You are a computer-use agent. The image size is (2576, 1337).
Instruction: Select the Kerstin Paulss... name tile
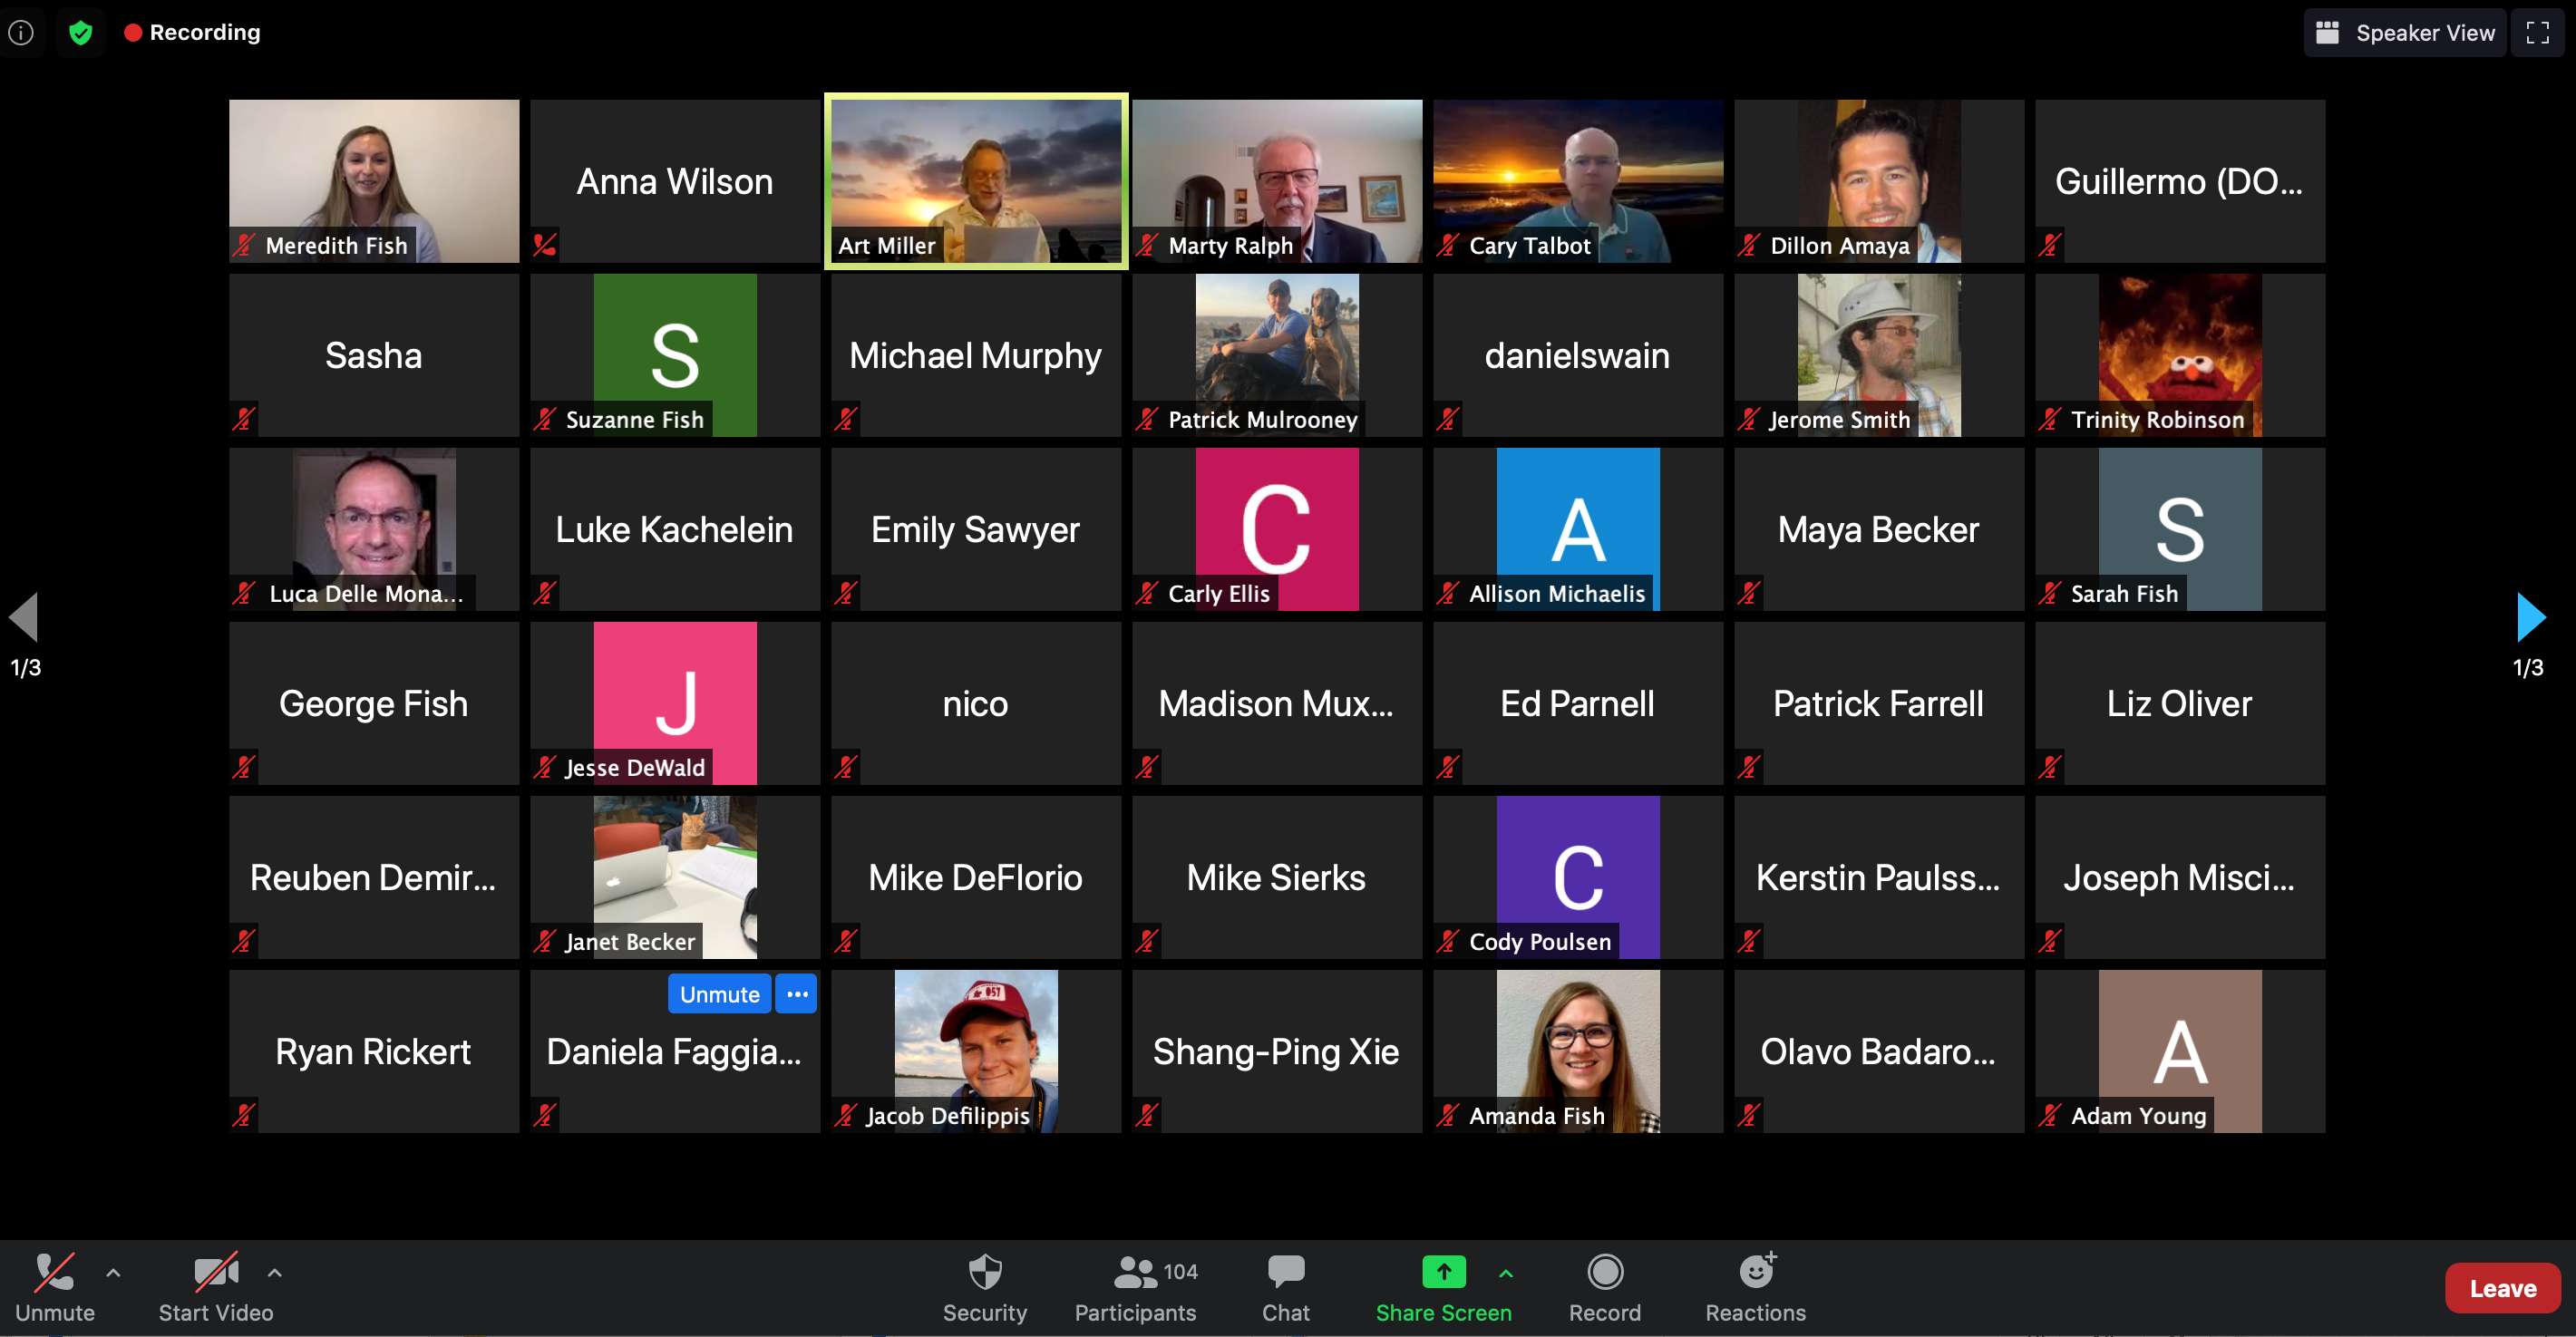(x=1879, y=877)
